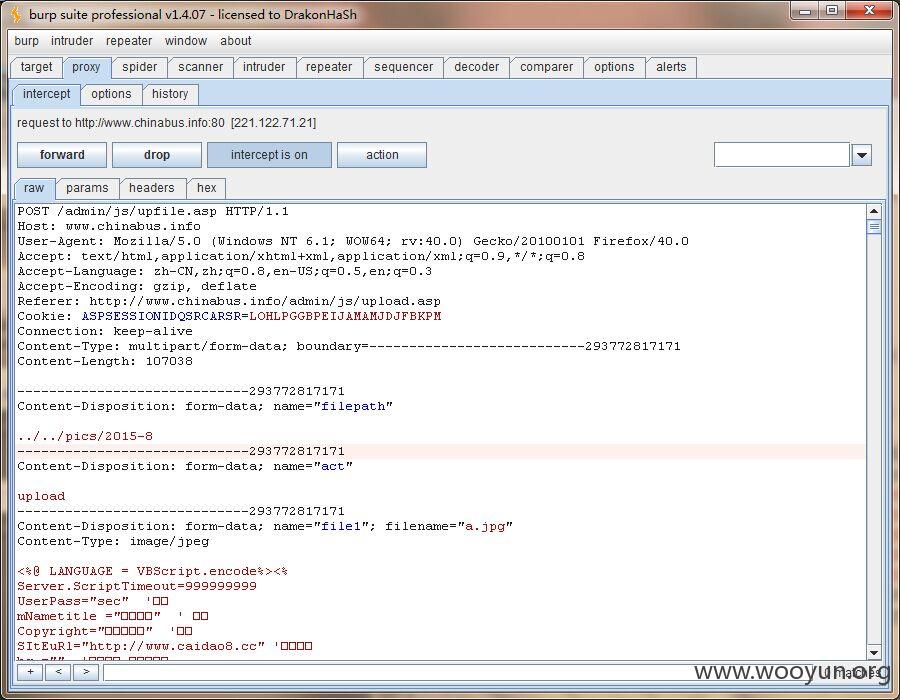View the alerts tab

[x=671, y=67]
